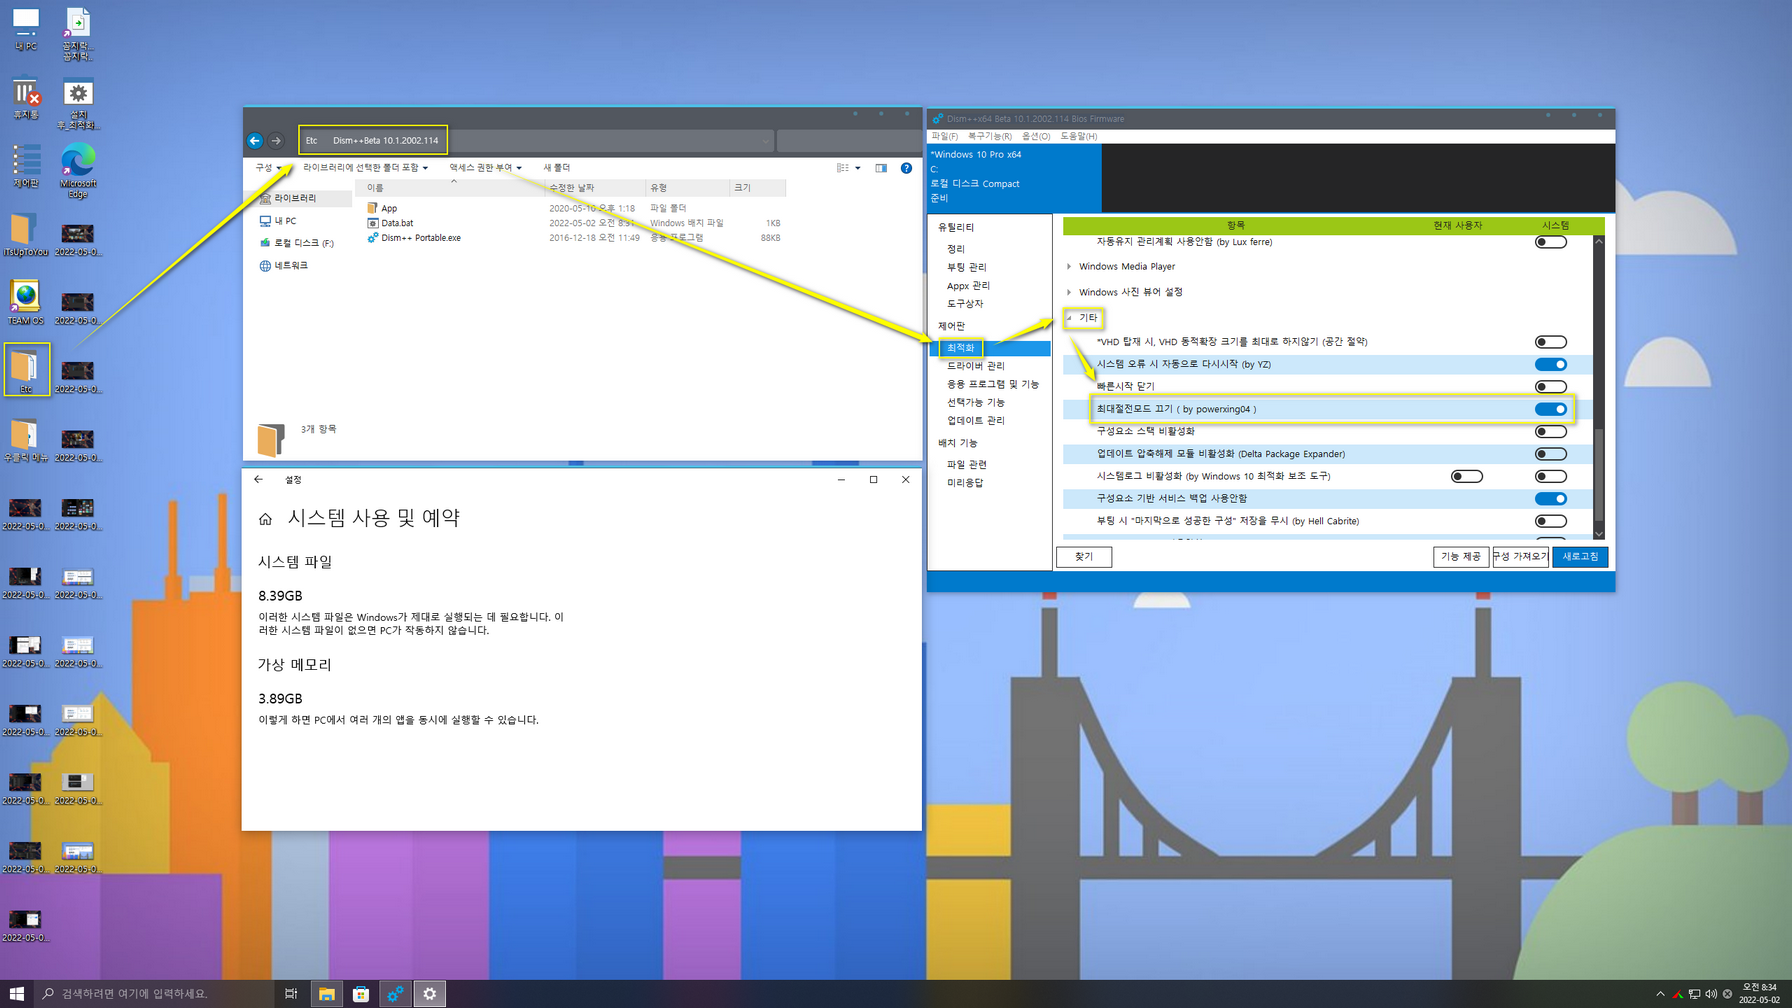Open File Explorer from the taskbar
This screenshot has height=1008, width=1792.
point(326,994)
